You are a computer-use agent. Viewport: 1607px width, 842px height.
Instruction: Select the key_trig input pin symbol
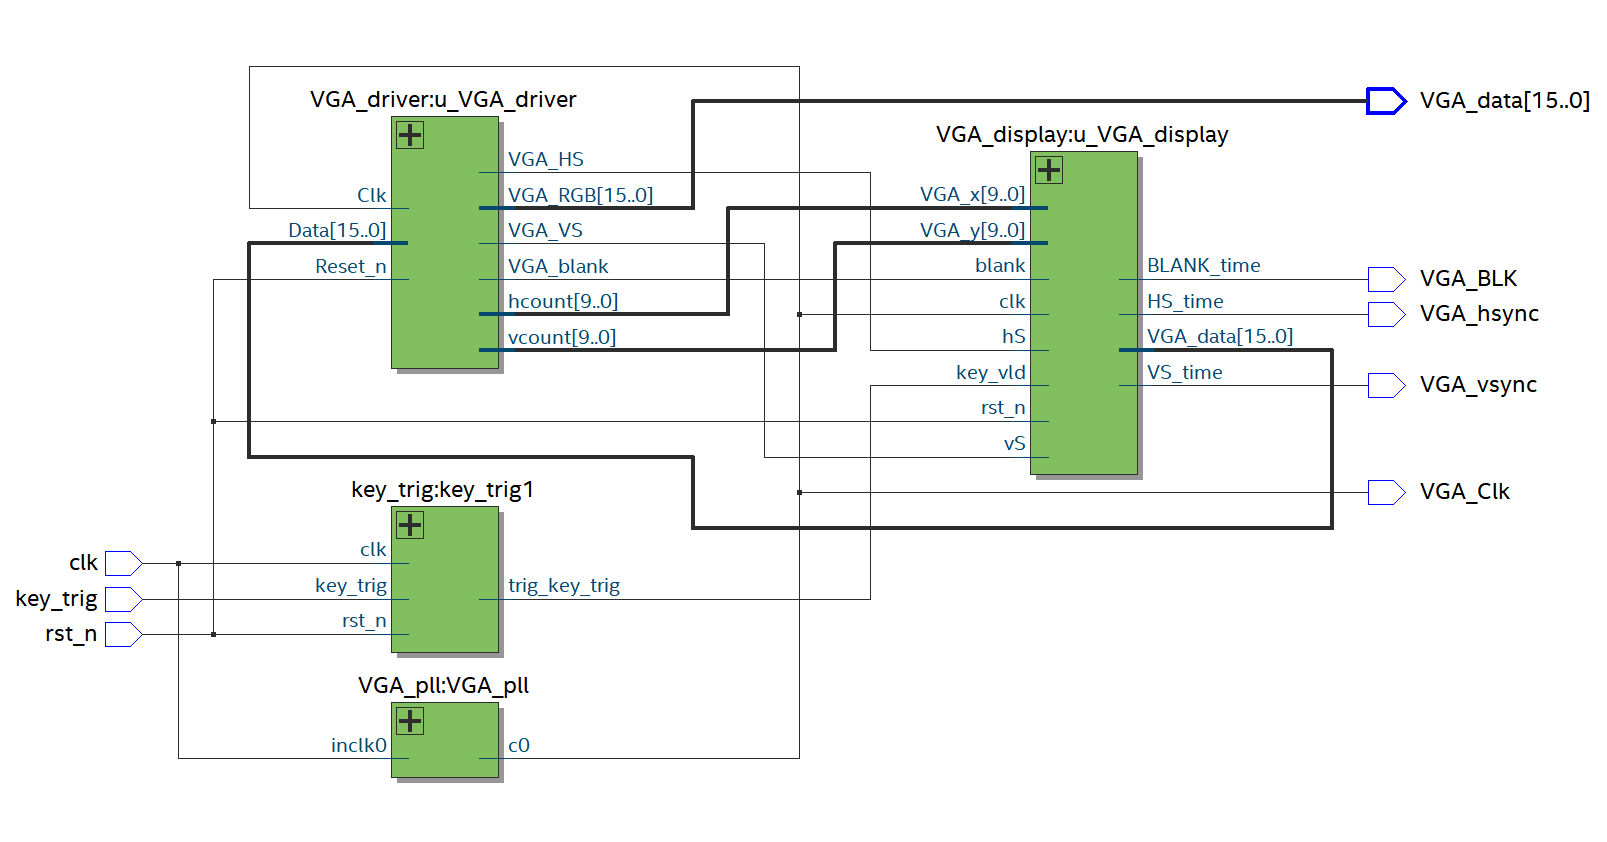point(124,599)
